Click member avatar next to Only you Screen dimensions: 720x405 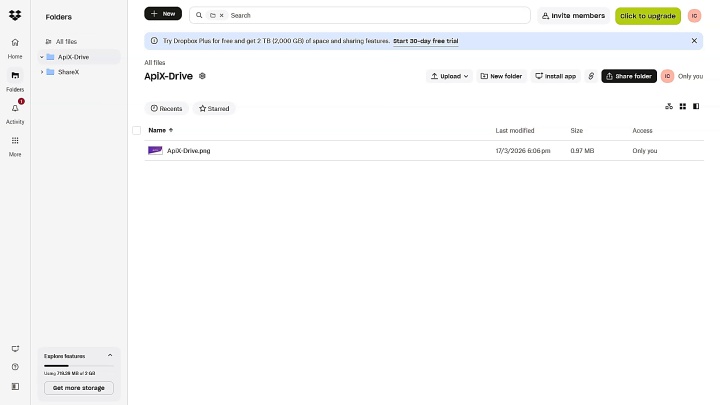pos(667,76)
